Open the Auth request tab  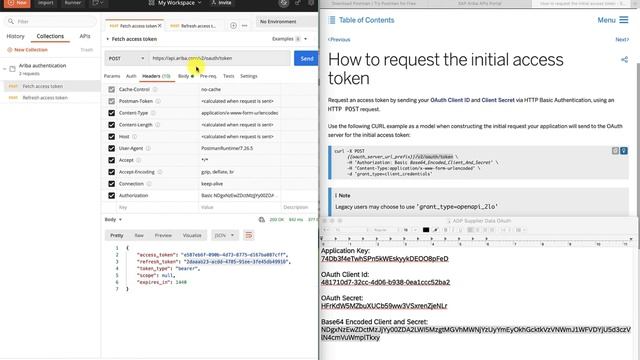[131, 76]
